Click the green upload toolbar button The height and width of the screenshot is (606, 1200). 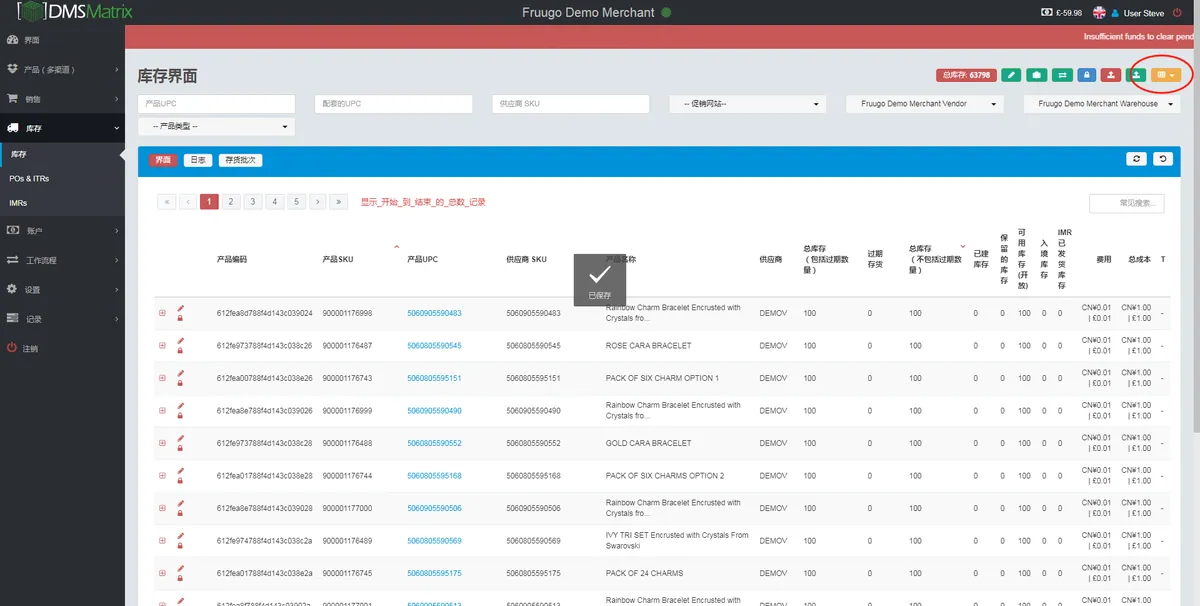tap(1136, 75)
